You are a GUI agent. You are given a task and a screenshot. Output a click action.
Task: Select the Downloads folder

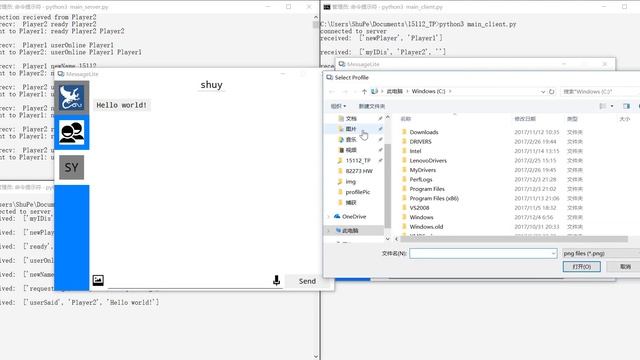[424, 132]
